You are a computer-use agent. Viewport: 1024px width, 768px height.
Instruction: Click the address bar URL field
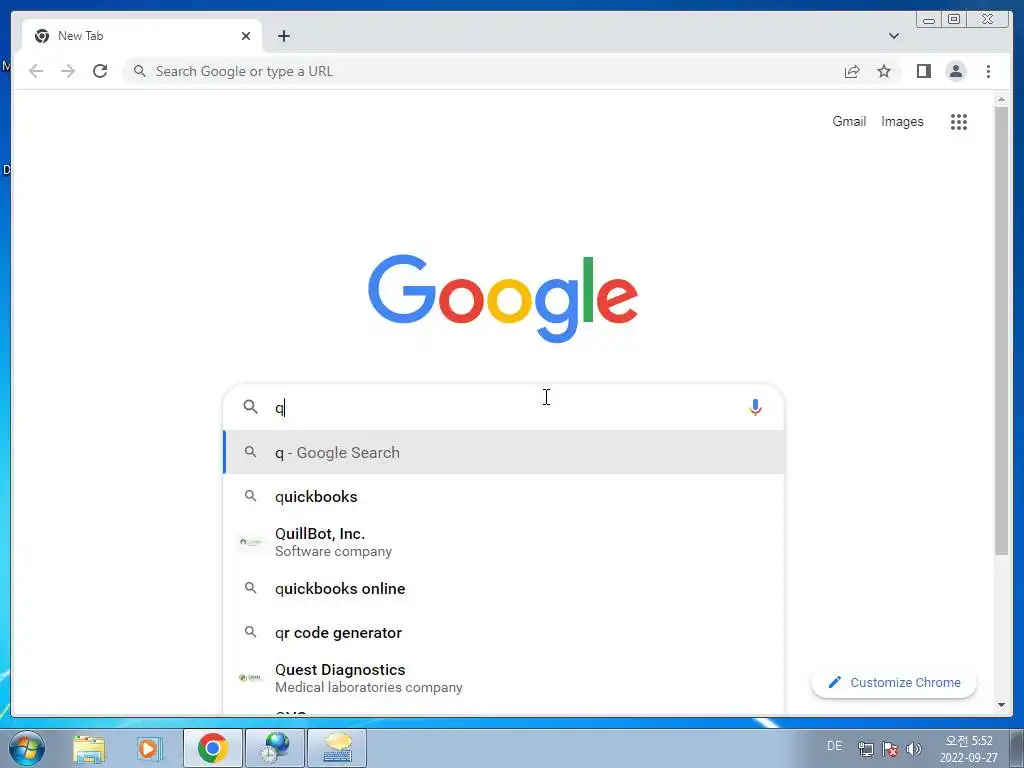coord(483,71)
